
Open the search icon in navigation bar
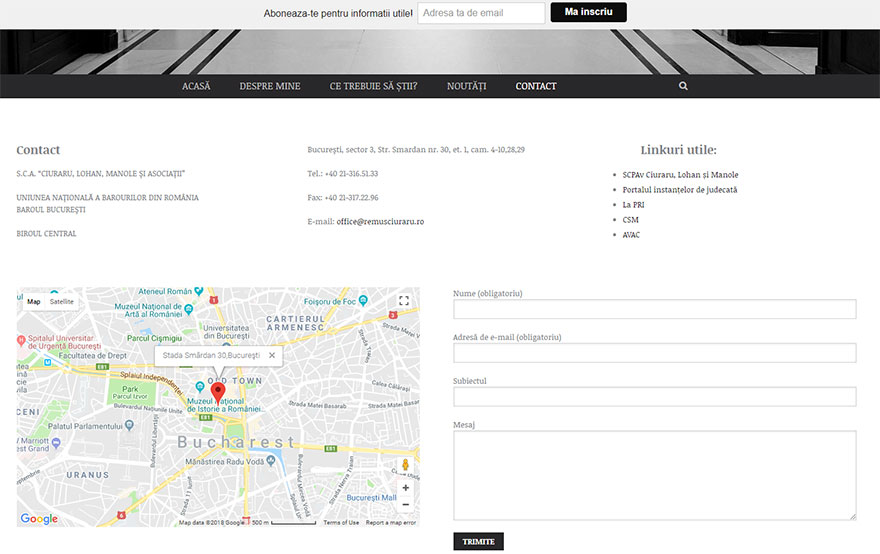(683, 86)
